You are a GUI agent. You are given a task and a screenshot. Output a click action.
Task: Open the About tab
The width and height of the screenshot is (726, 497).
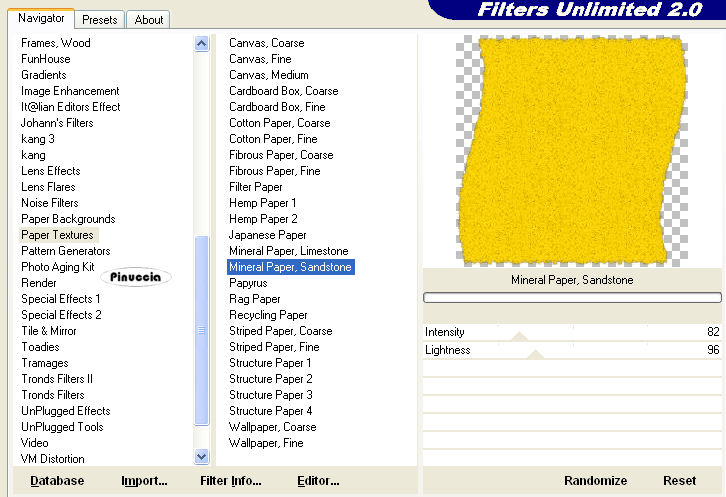click(149, 20)
